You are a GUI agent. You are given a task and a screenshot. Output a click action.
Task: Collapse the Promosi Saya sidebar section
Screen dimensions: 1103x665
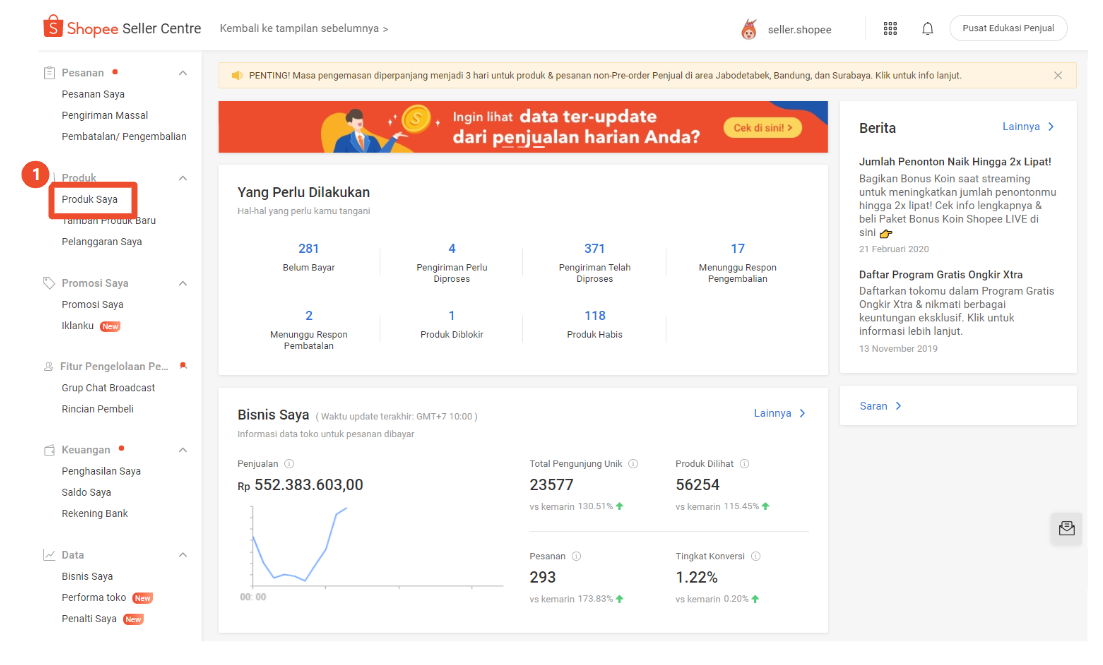[x=183, y=283]
